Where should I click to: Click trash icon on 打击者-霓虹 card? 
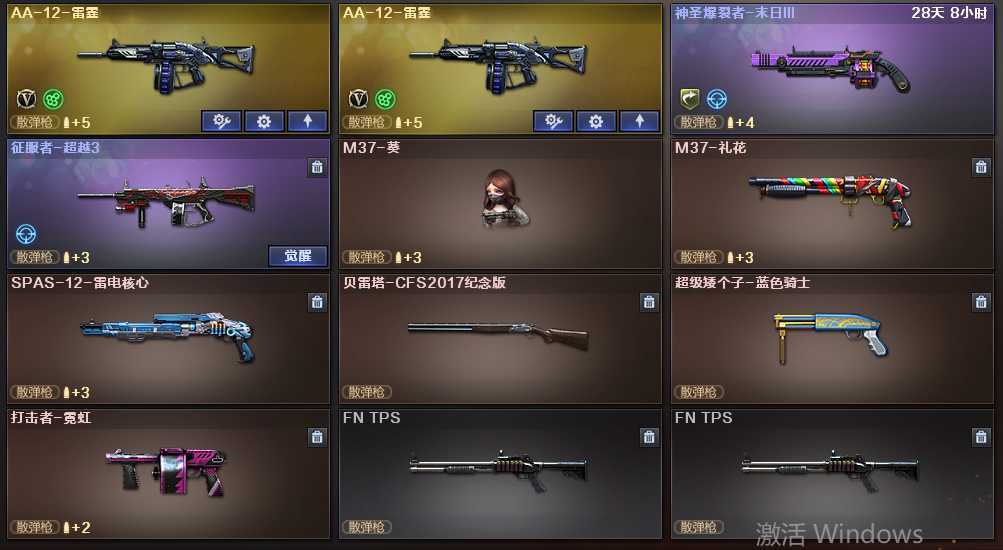point(317,437)
